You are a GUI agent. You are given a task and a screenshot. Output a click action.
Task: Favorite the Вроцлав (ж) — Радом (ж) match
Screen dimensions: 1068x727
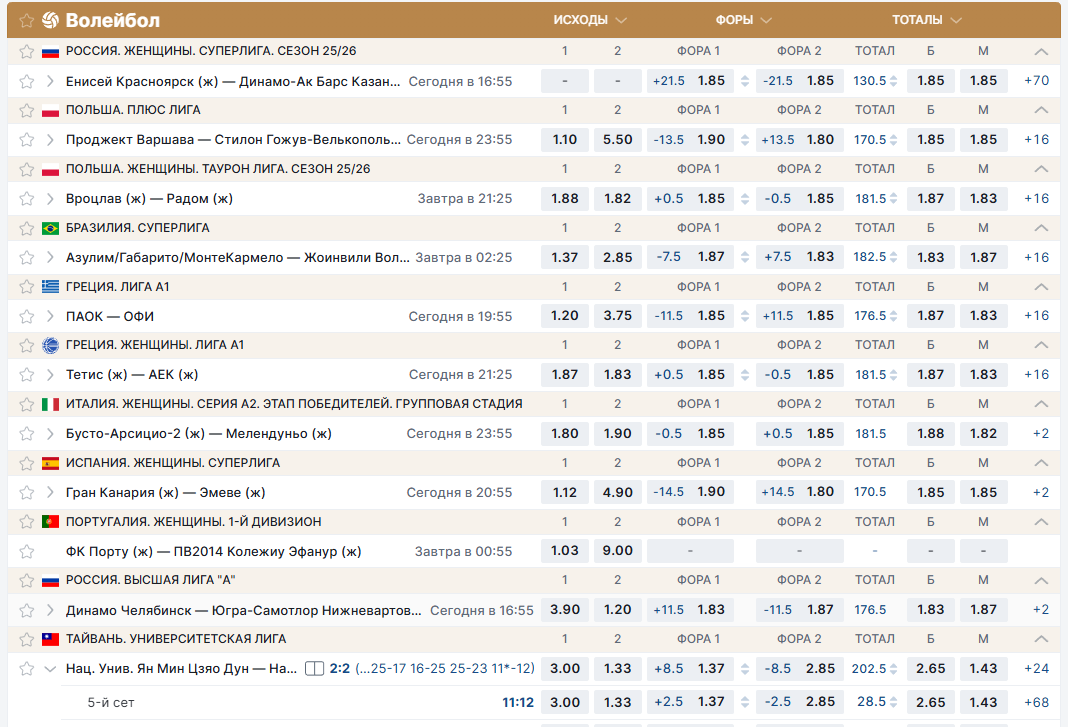[x=27, y=198]
